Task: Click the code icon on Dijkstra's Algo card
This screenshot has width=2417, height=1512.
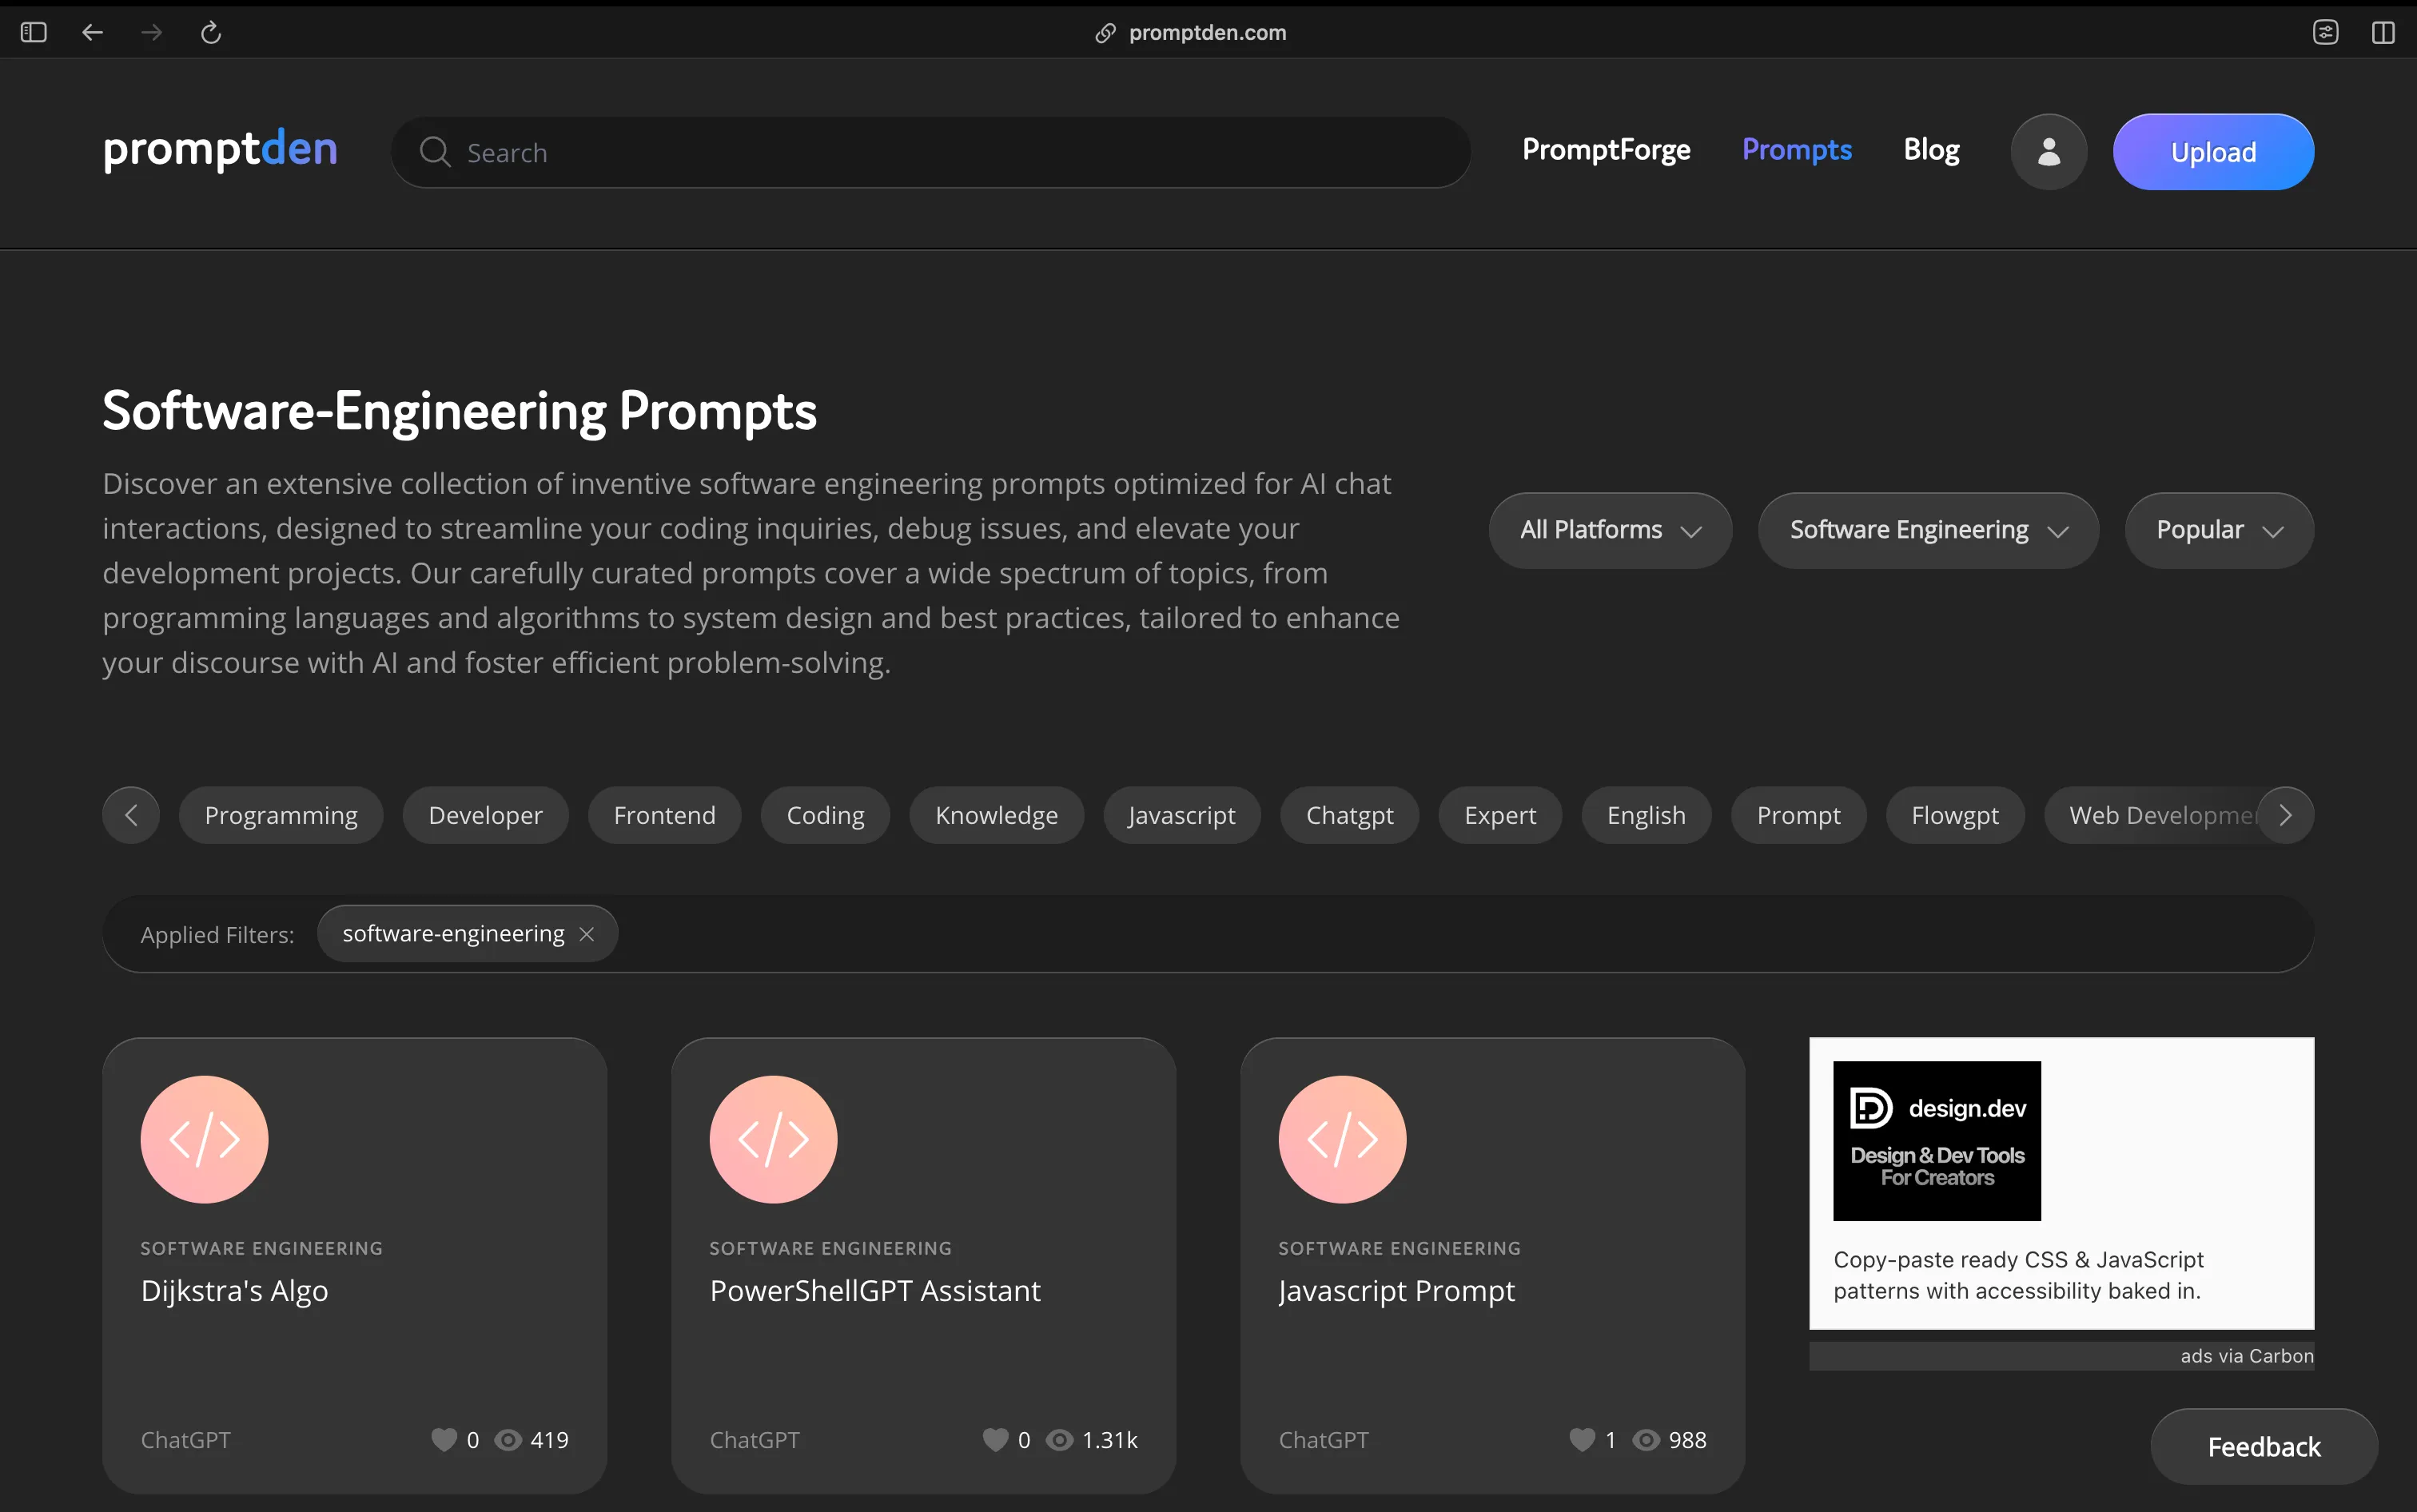Action: click(x=204, y=1139)
